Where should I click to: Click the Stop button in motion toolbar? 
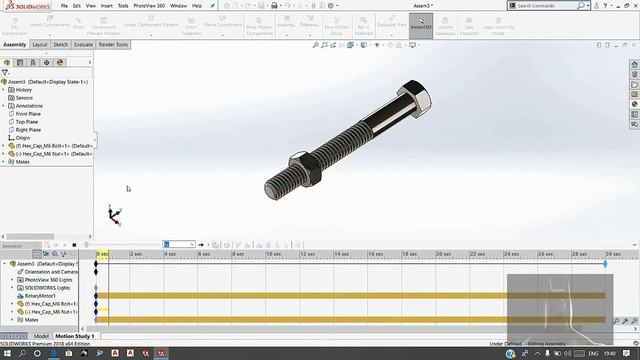pos(74,245)
